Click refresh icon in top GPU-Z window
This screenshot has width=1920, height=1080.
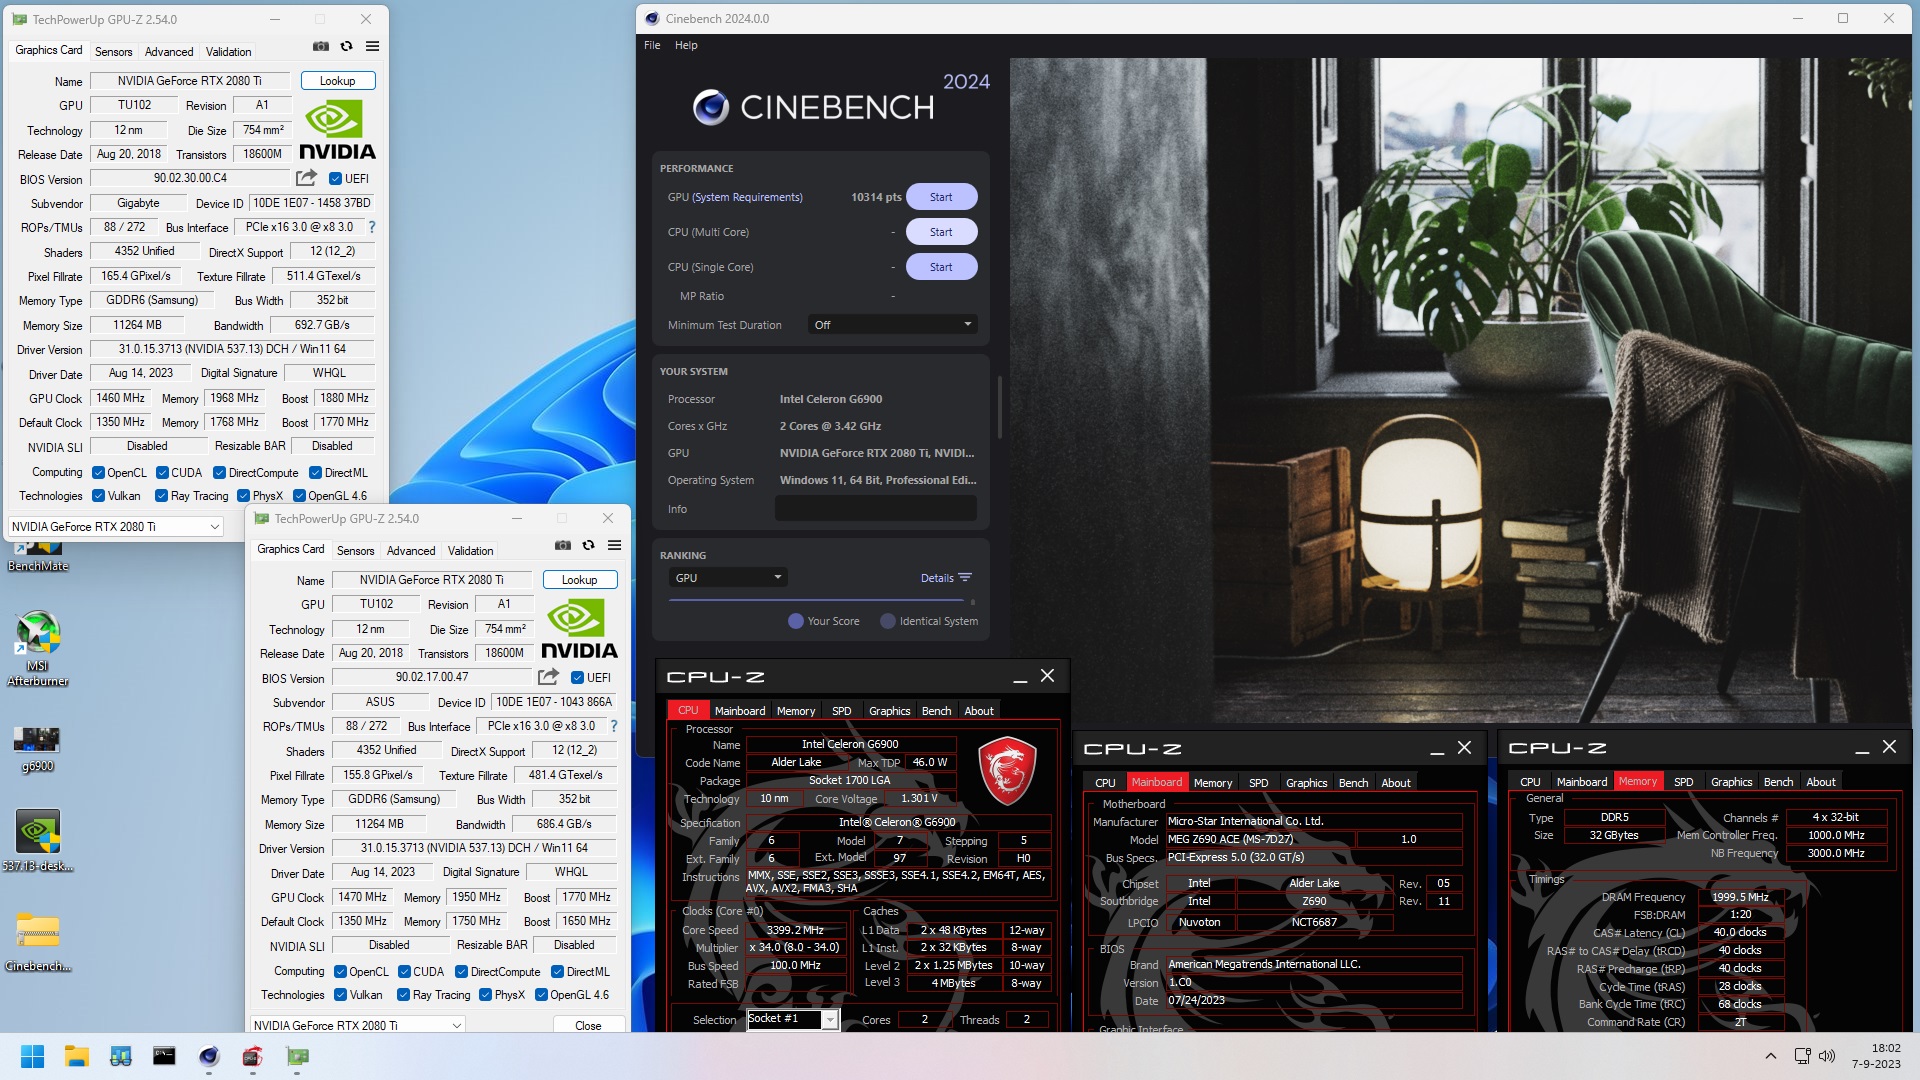tap(346, 46)
